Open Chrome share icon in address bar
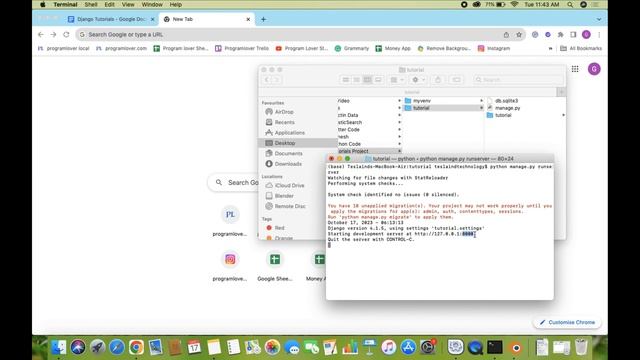This screenshot has width=640, height=360. point(506,35)
